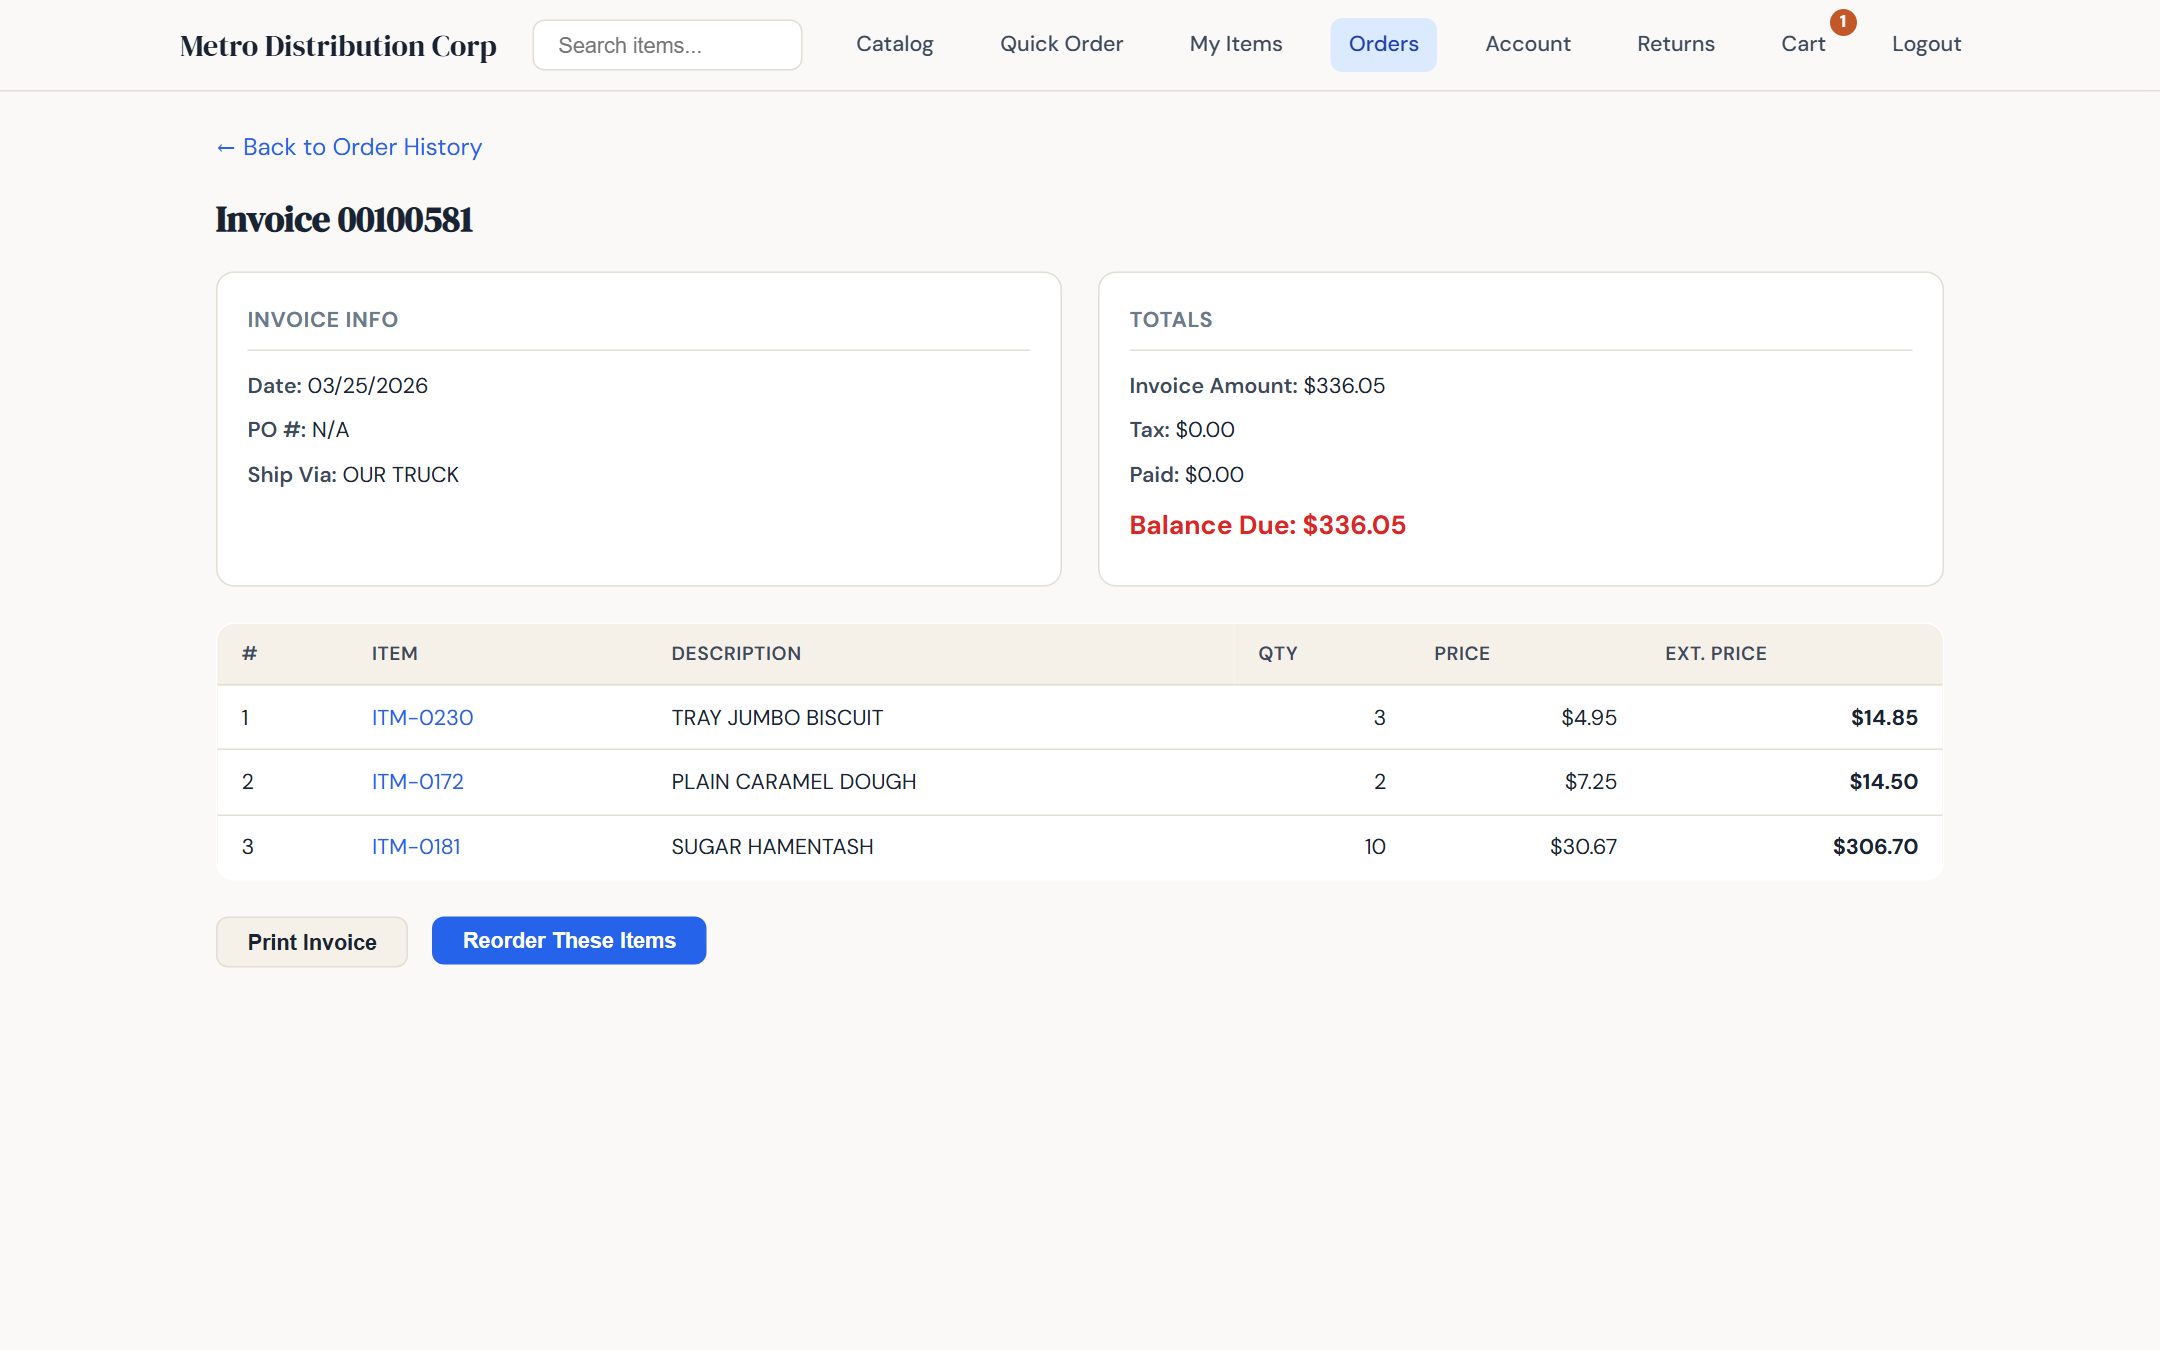This screenshot has height=1350, width=2160.
Task: View the PLAIN CARAMEL DOUGH item link
Action: point(417,781)
